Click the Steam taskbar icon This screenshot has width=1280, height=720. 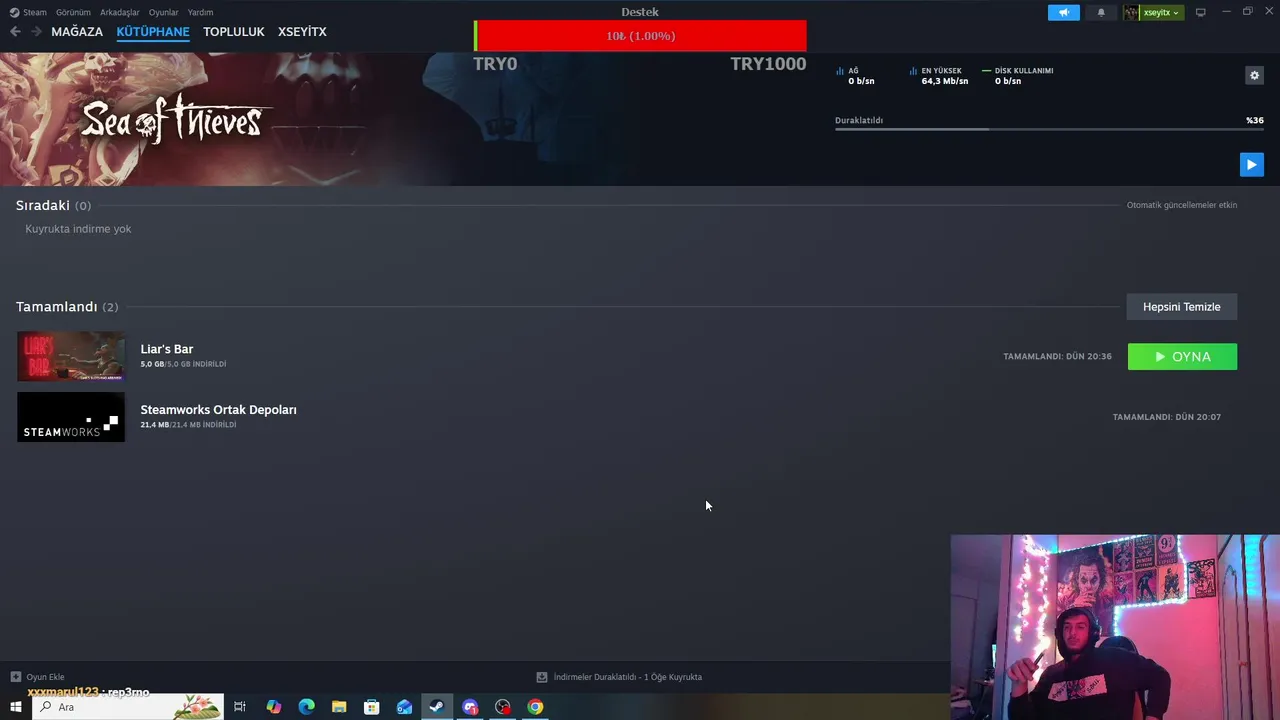pos(437,707)
